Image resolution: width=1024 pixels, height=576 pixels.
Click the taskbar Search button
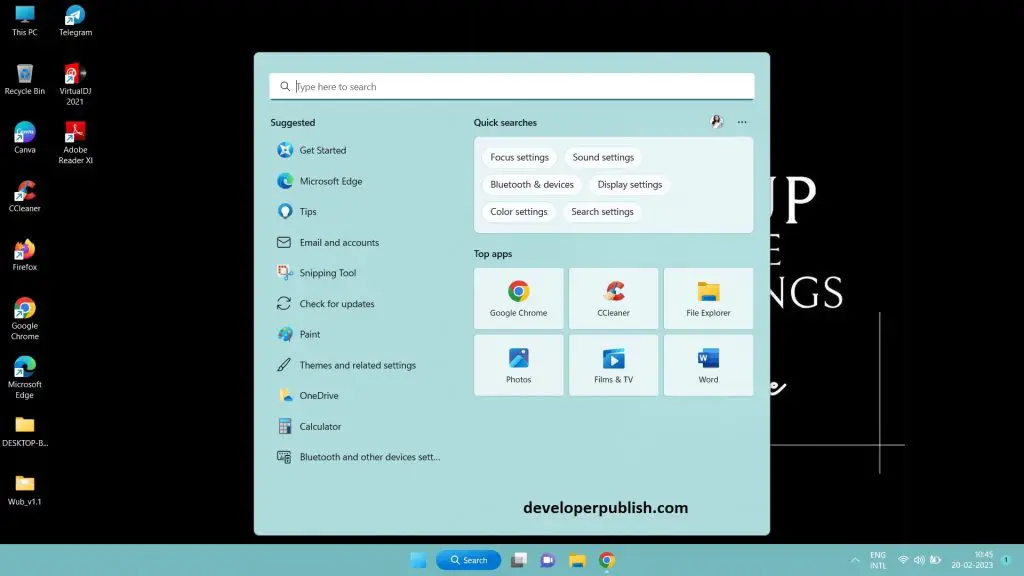[x=468, y=560]
